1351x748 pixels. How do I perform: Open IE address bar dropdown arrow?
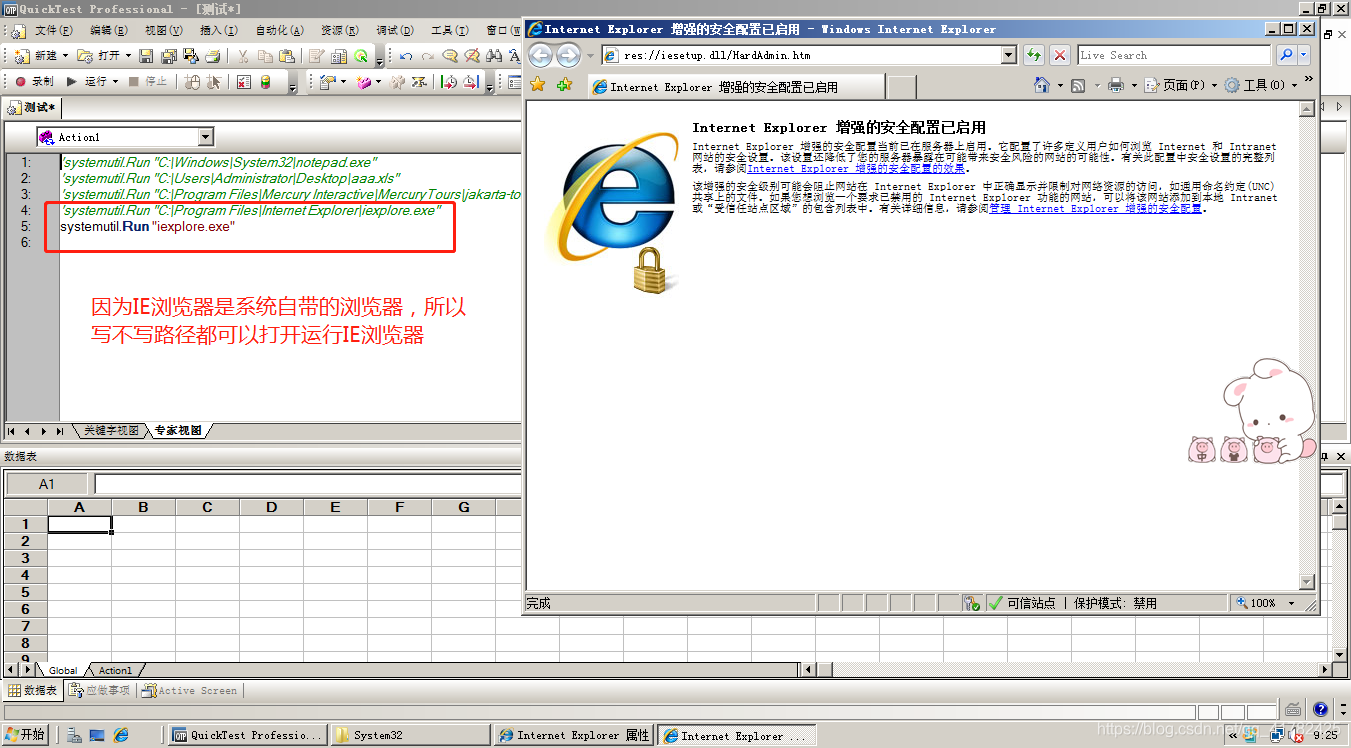1007,56
